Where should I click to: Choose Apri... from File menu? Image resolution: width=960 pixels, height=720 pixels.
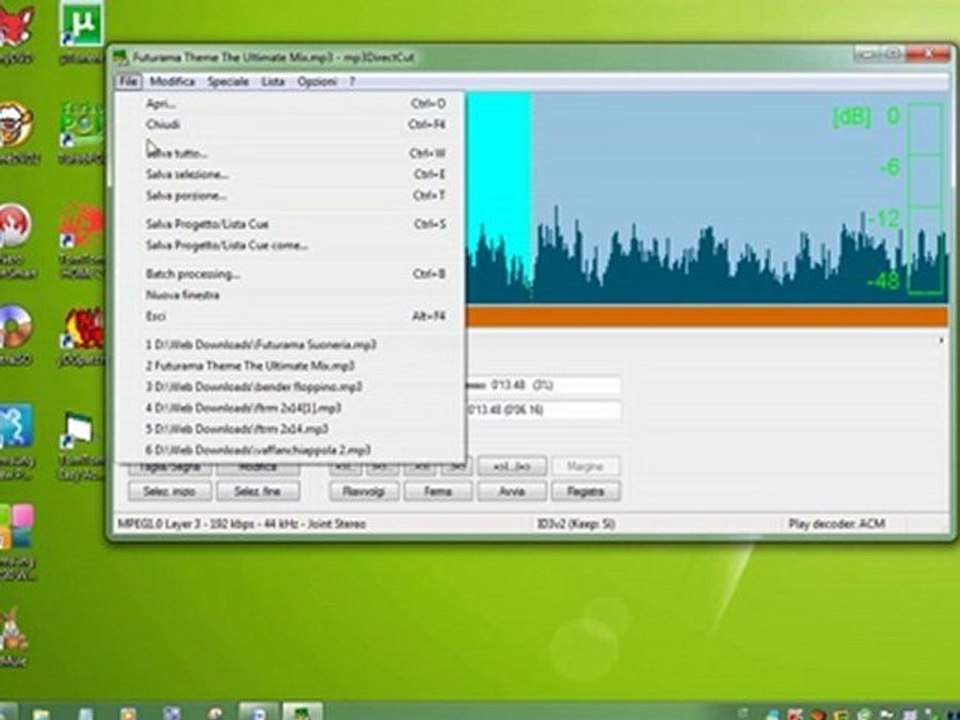[290, 103]
